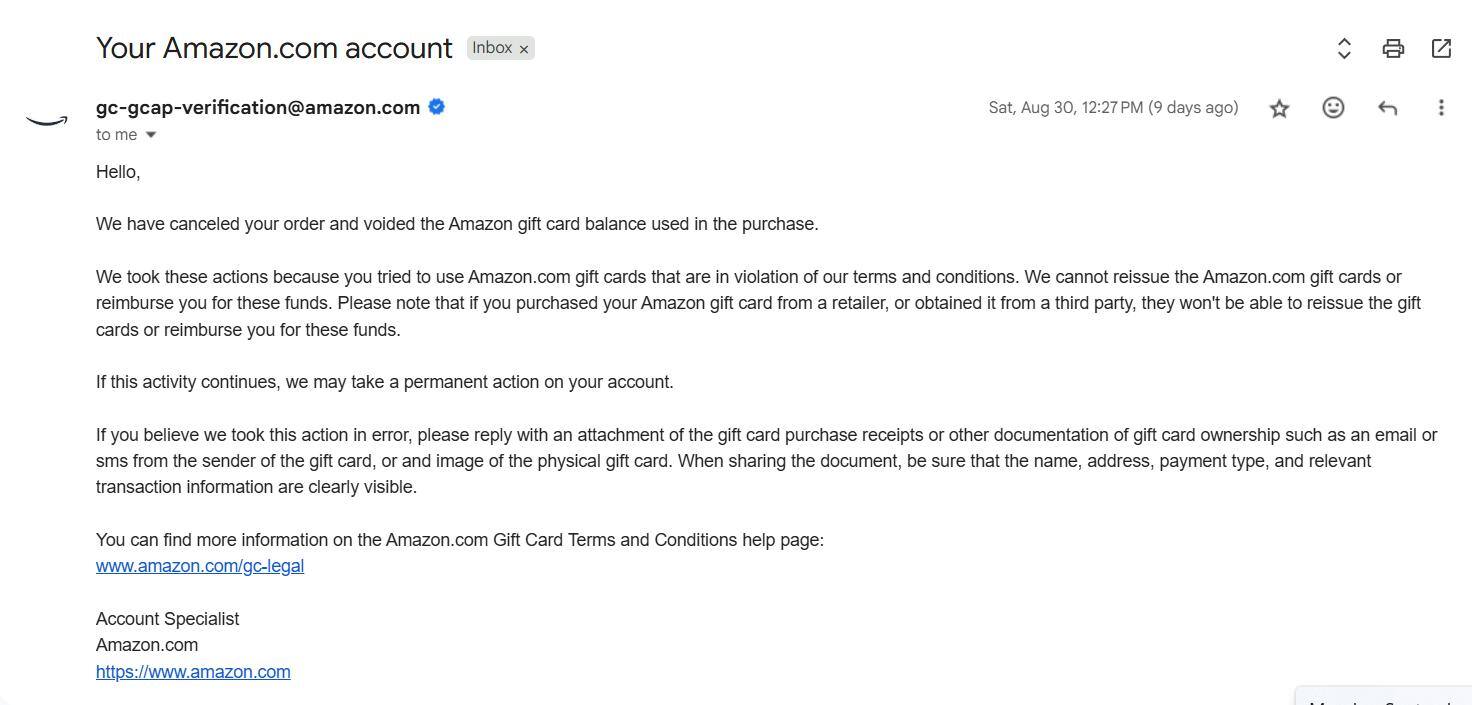1472x705 pixels.
Task: Show recipient details arrow beside "to me"
Action: point(151,135)
